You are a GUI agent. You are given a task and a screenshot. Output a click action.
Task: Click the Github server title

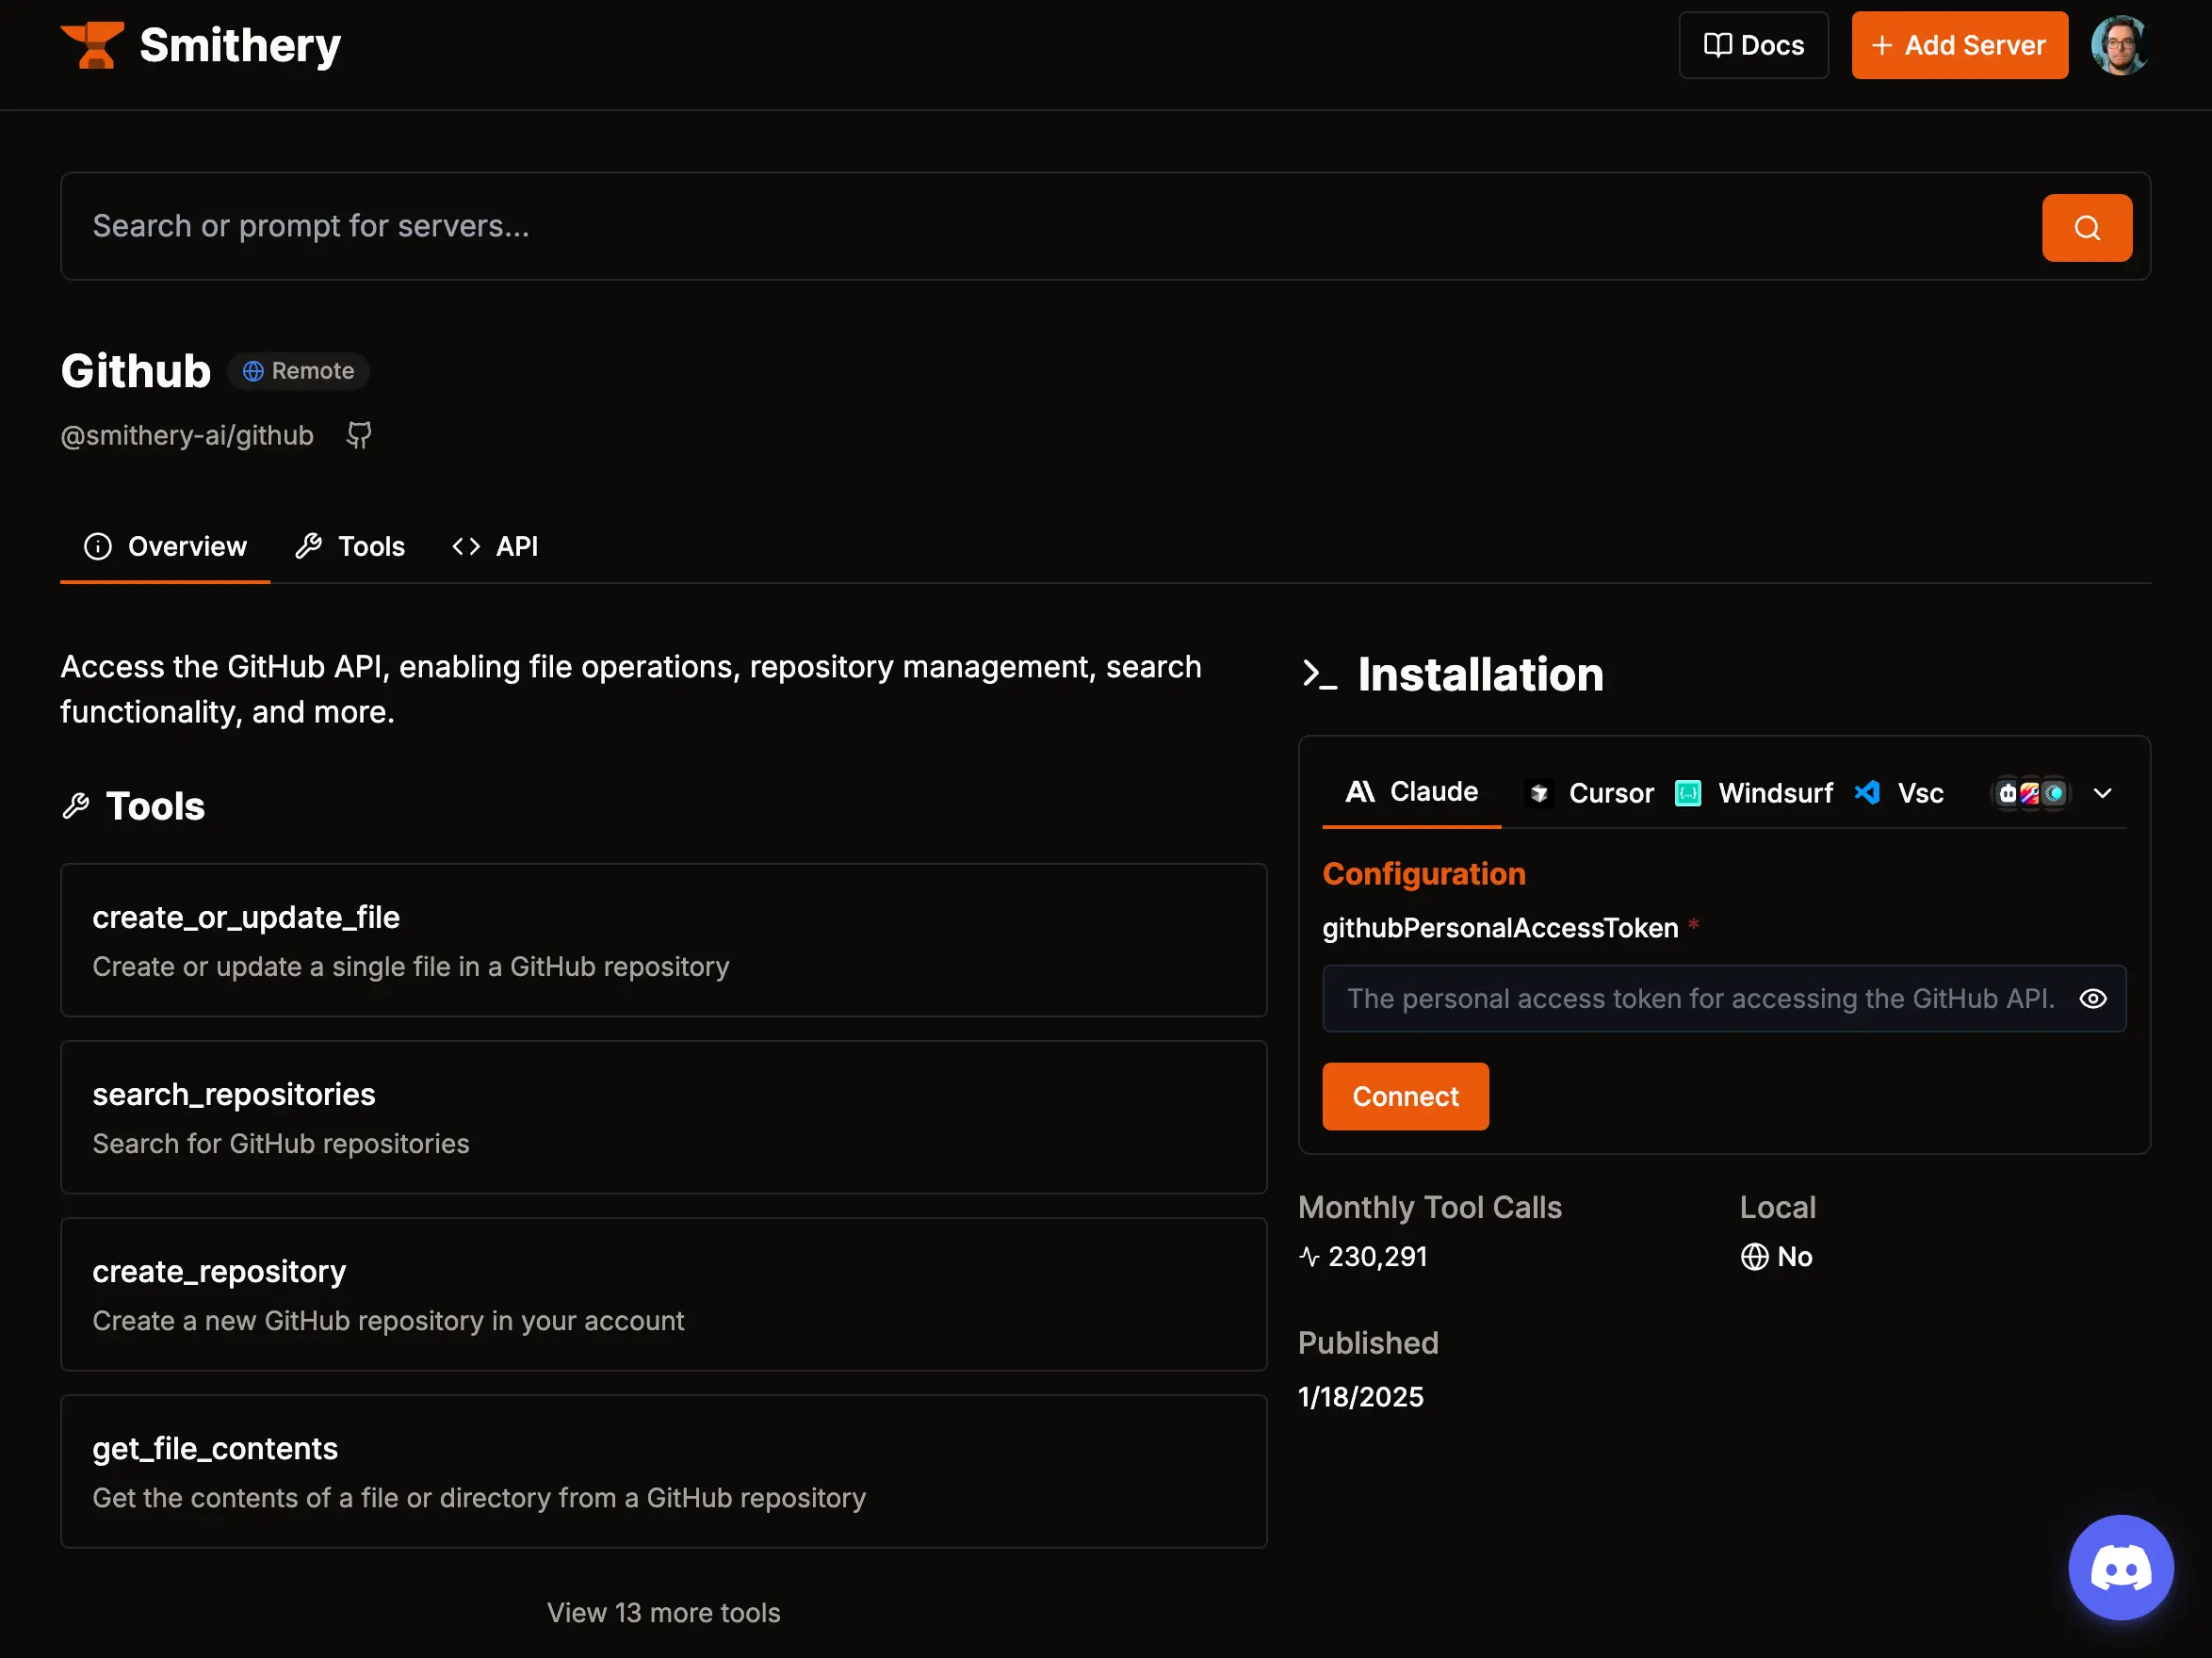click(x=136, y=371)
